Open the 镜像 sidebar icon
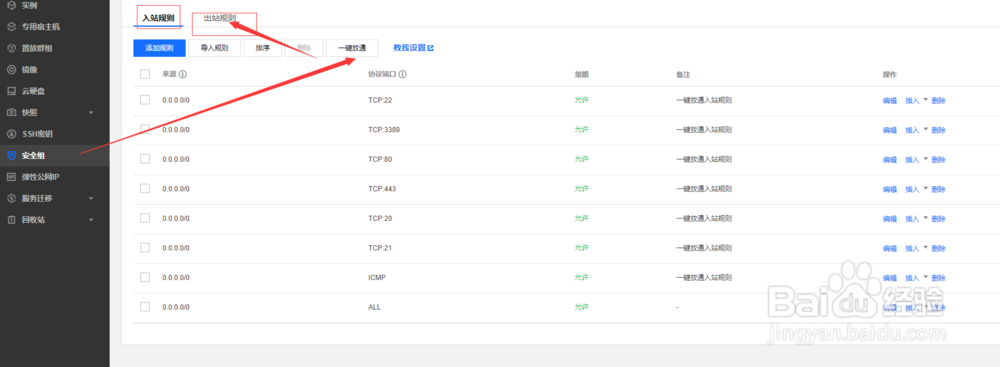 [11, 70]
